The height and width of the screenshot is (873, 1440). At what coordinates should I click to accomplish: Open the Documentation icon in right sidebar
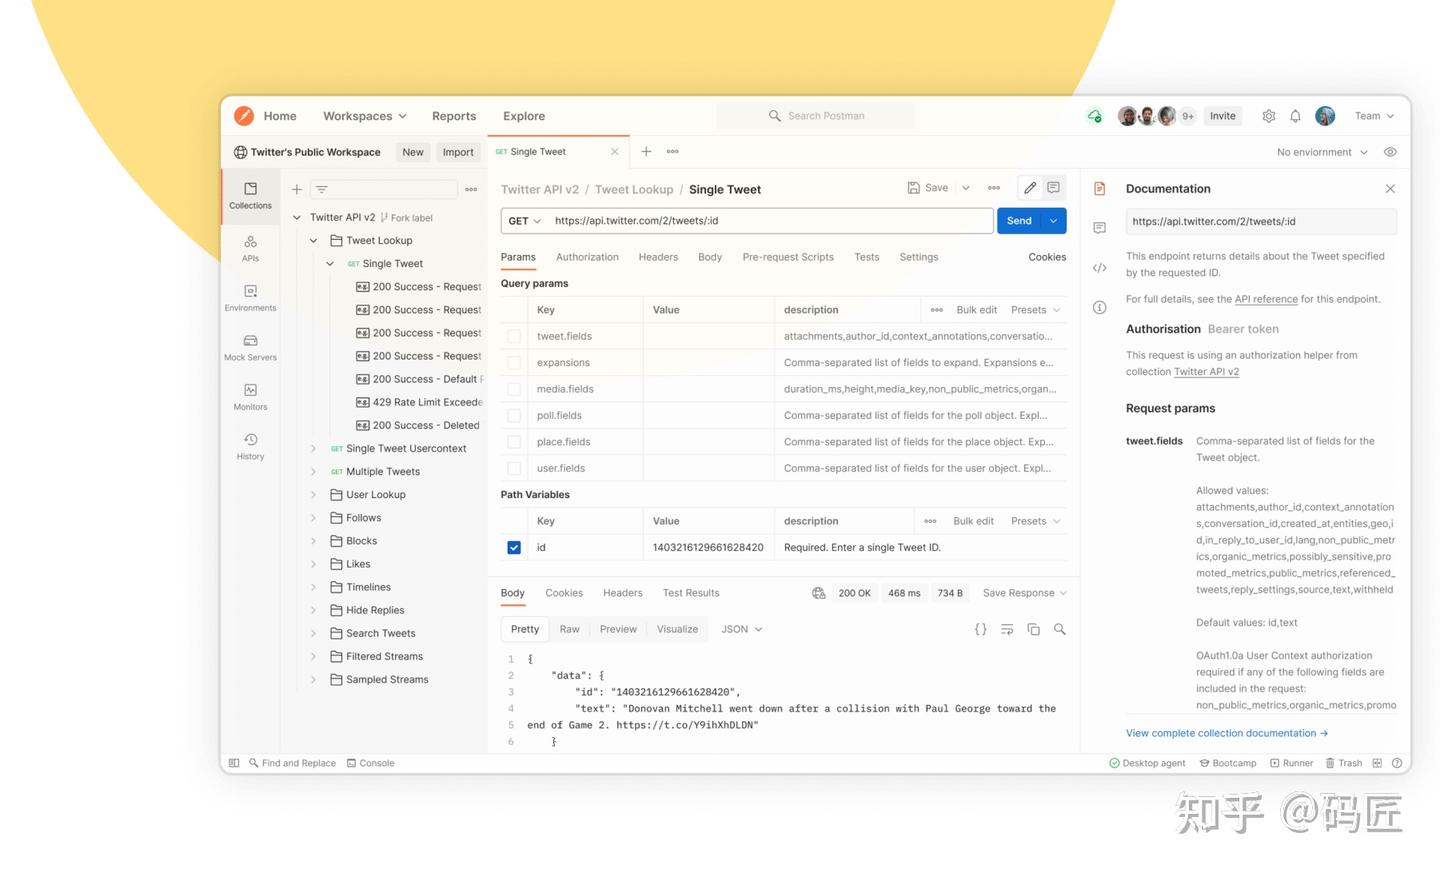1100,189
